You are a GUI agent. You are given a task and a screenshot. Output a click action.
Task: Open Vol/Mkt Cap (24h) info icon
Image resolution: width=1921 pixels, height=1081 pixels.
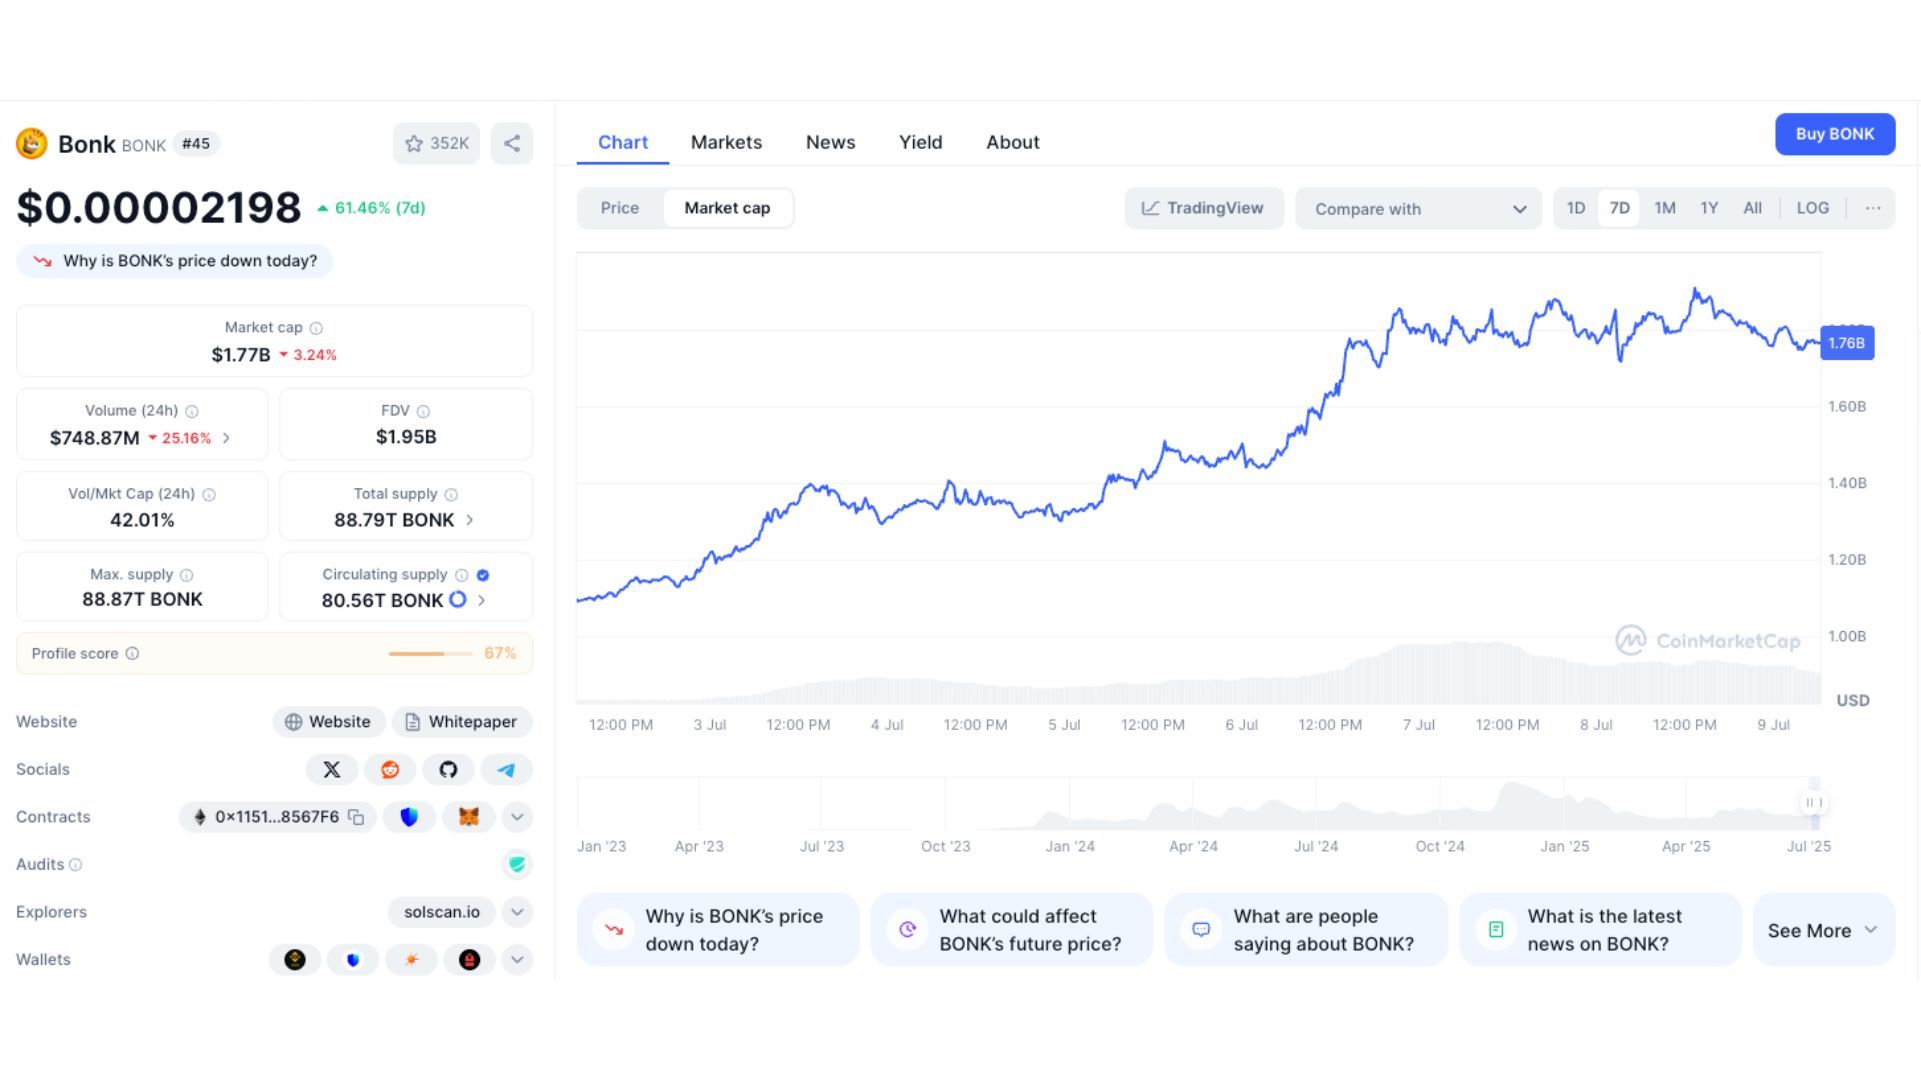click(209, 494)
